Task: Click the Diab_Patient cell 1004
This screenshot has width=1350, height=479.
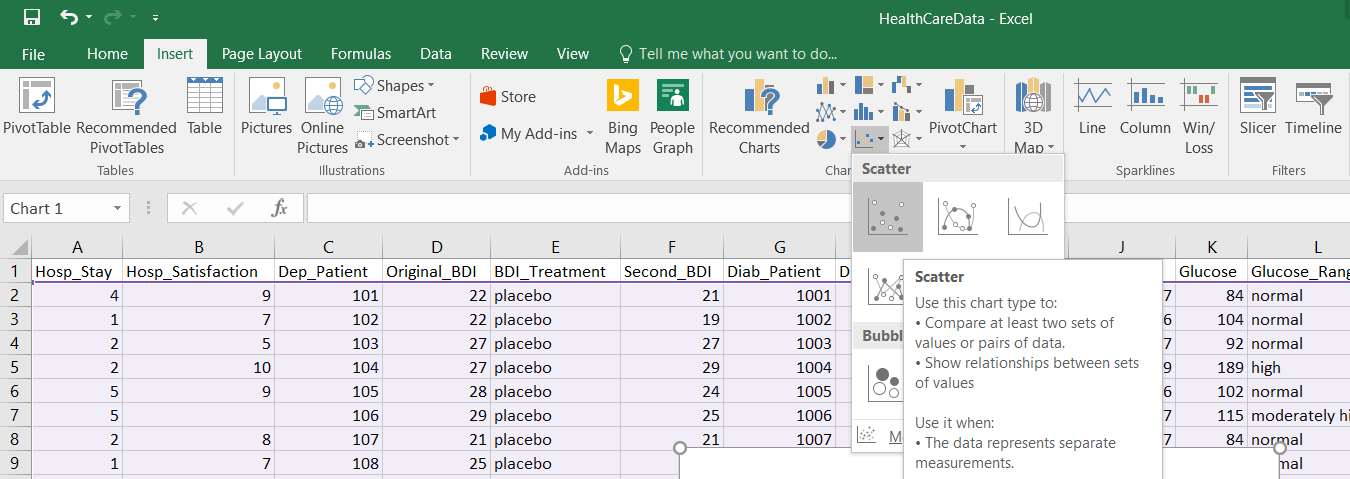Action: pos(779,367)
